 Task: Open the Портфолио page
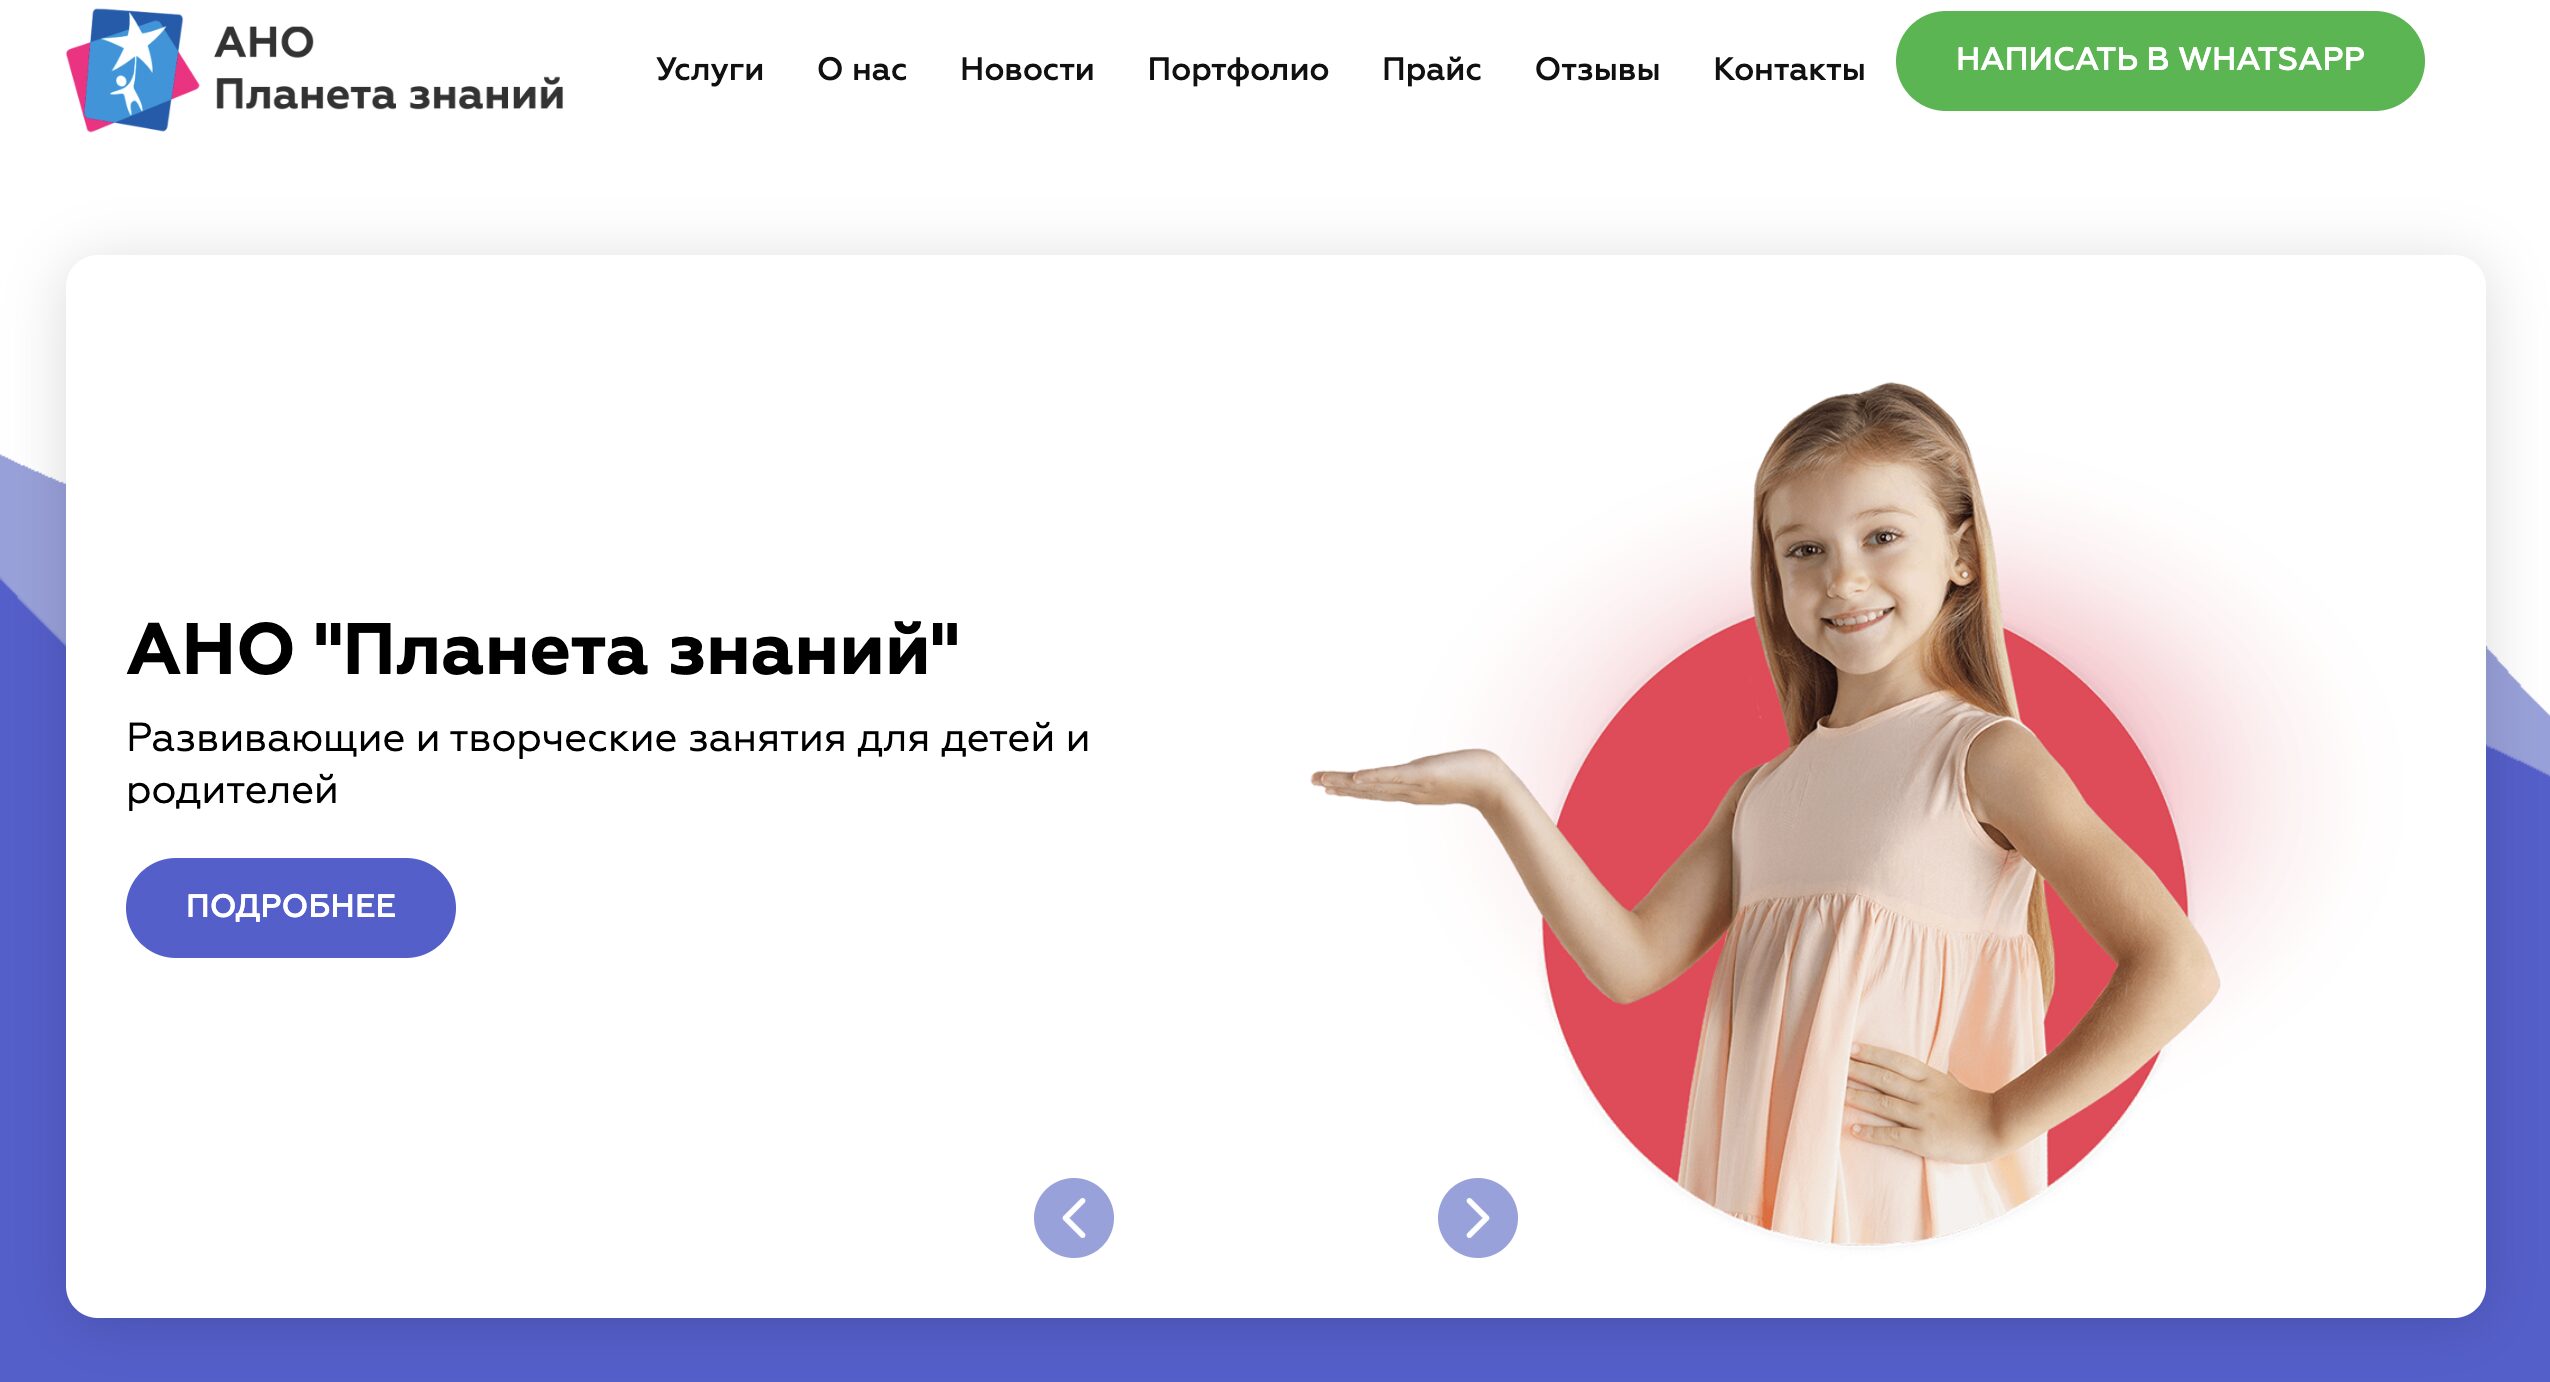1237,69
